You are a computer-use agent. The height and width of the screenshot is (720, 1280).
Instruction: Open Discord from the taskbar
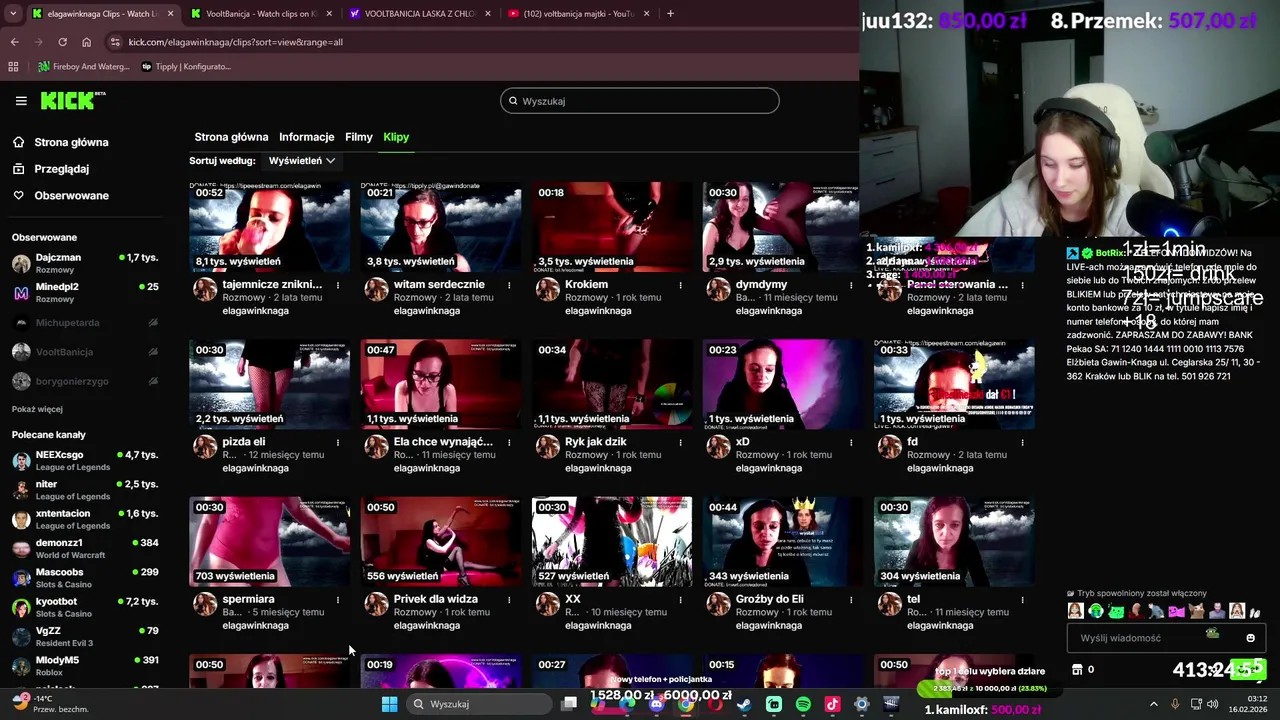tap(656, 704)
